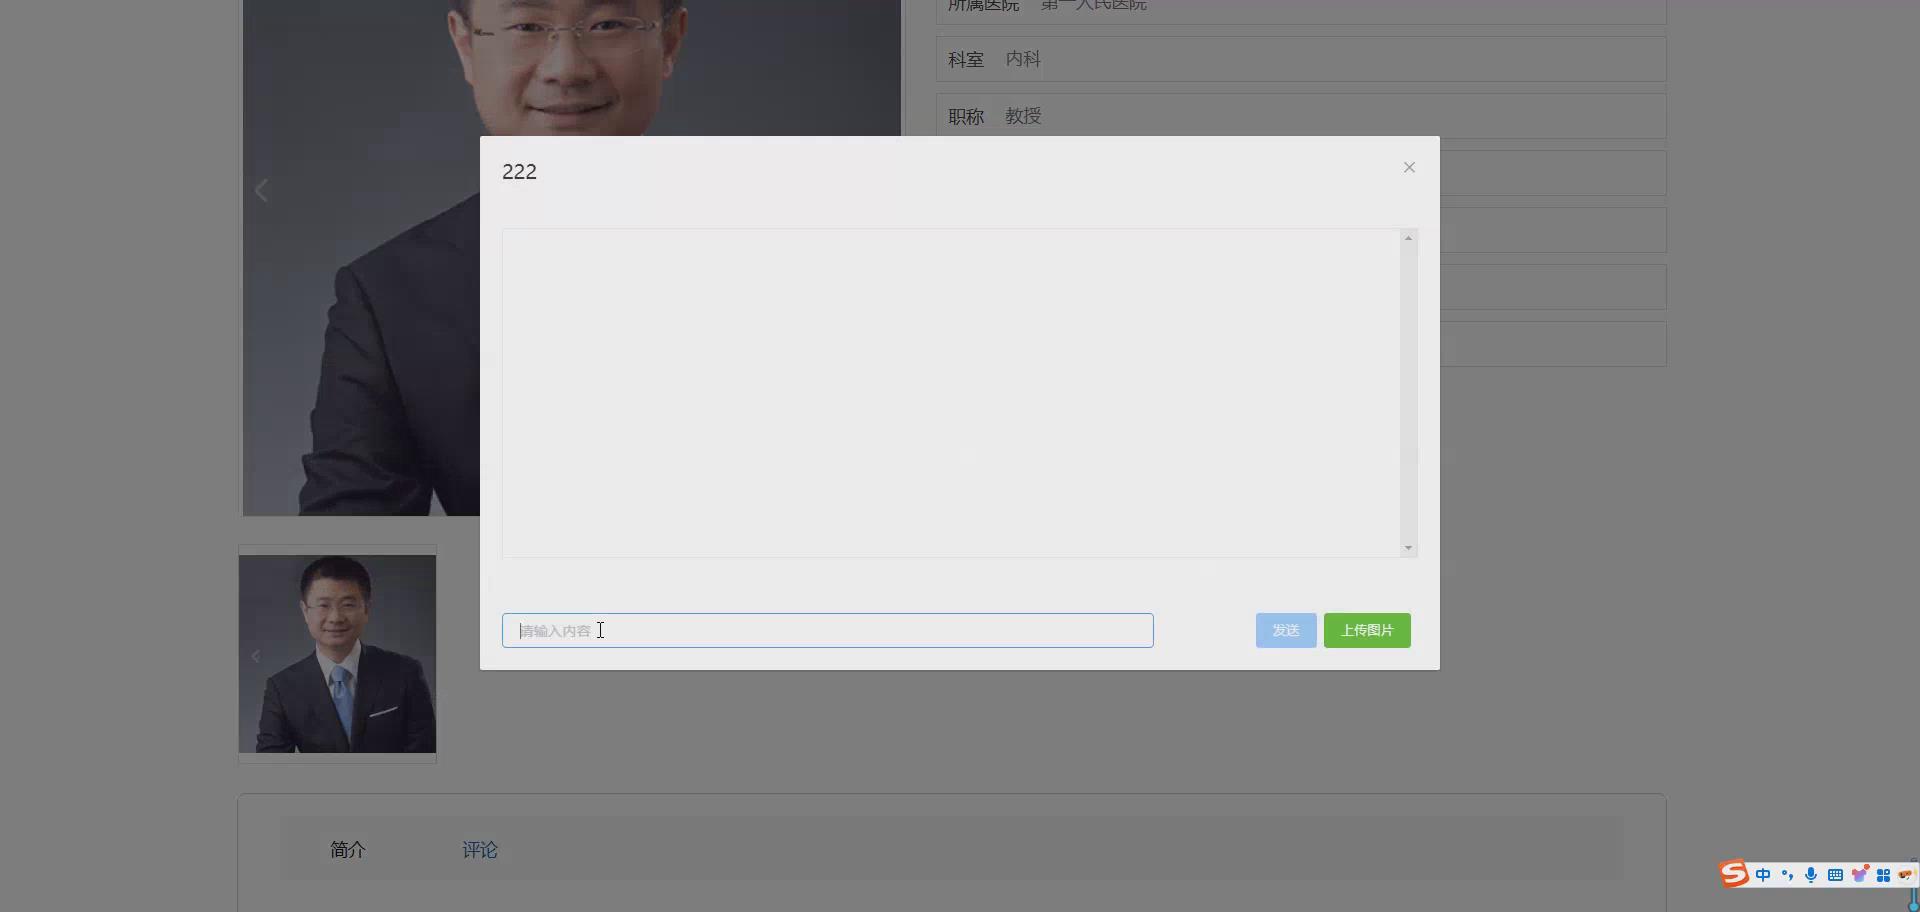This screenshot has width=1920, height=912.
Task: Open the skin shirt icon in IME bar
Action: [1859, 874]
